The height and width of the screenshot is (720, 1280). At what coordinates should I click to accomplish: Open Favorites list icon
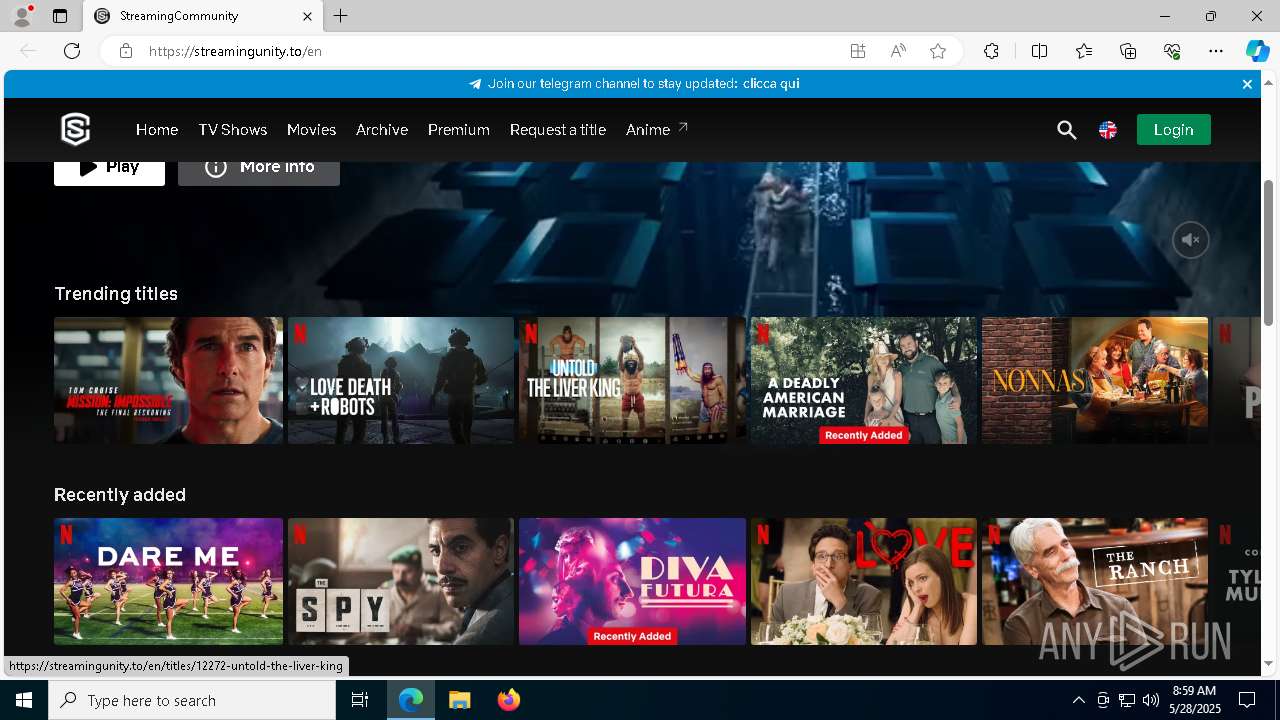pos(1084,51)
